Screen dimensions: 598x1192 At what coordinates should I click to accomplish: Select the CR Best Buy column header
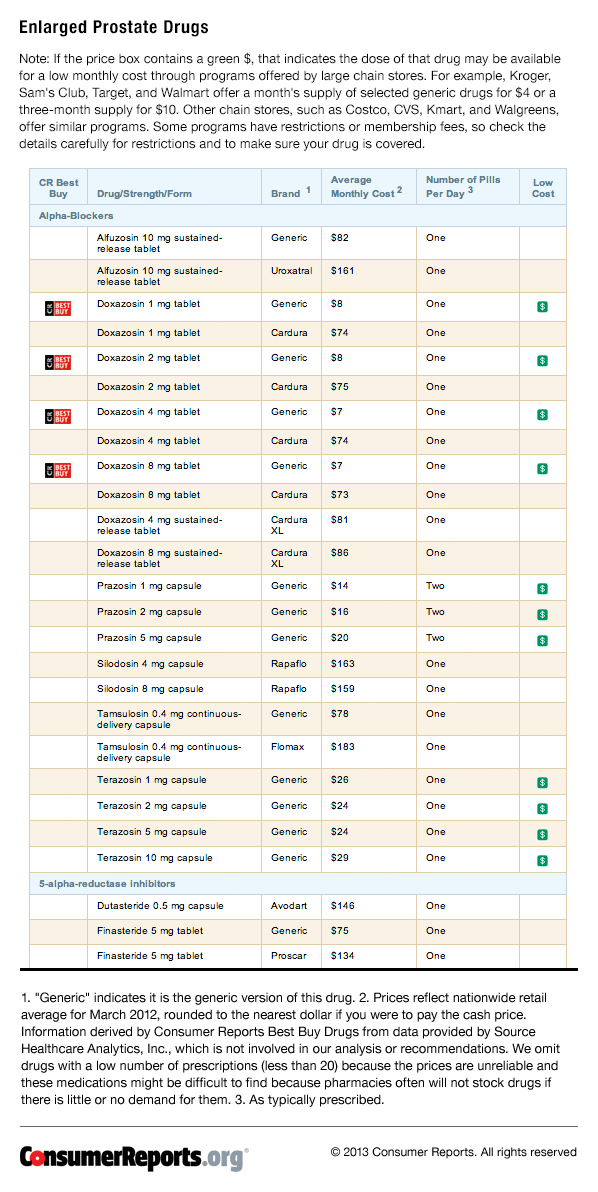[59, 188]
